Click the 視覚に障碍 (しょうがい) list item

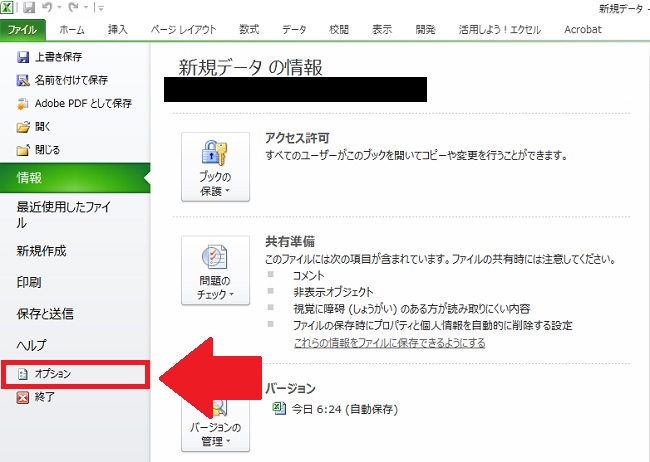(x=411, y=309)
